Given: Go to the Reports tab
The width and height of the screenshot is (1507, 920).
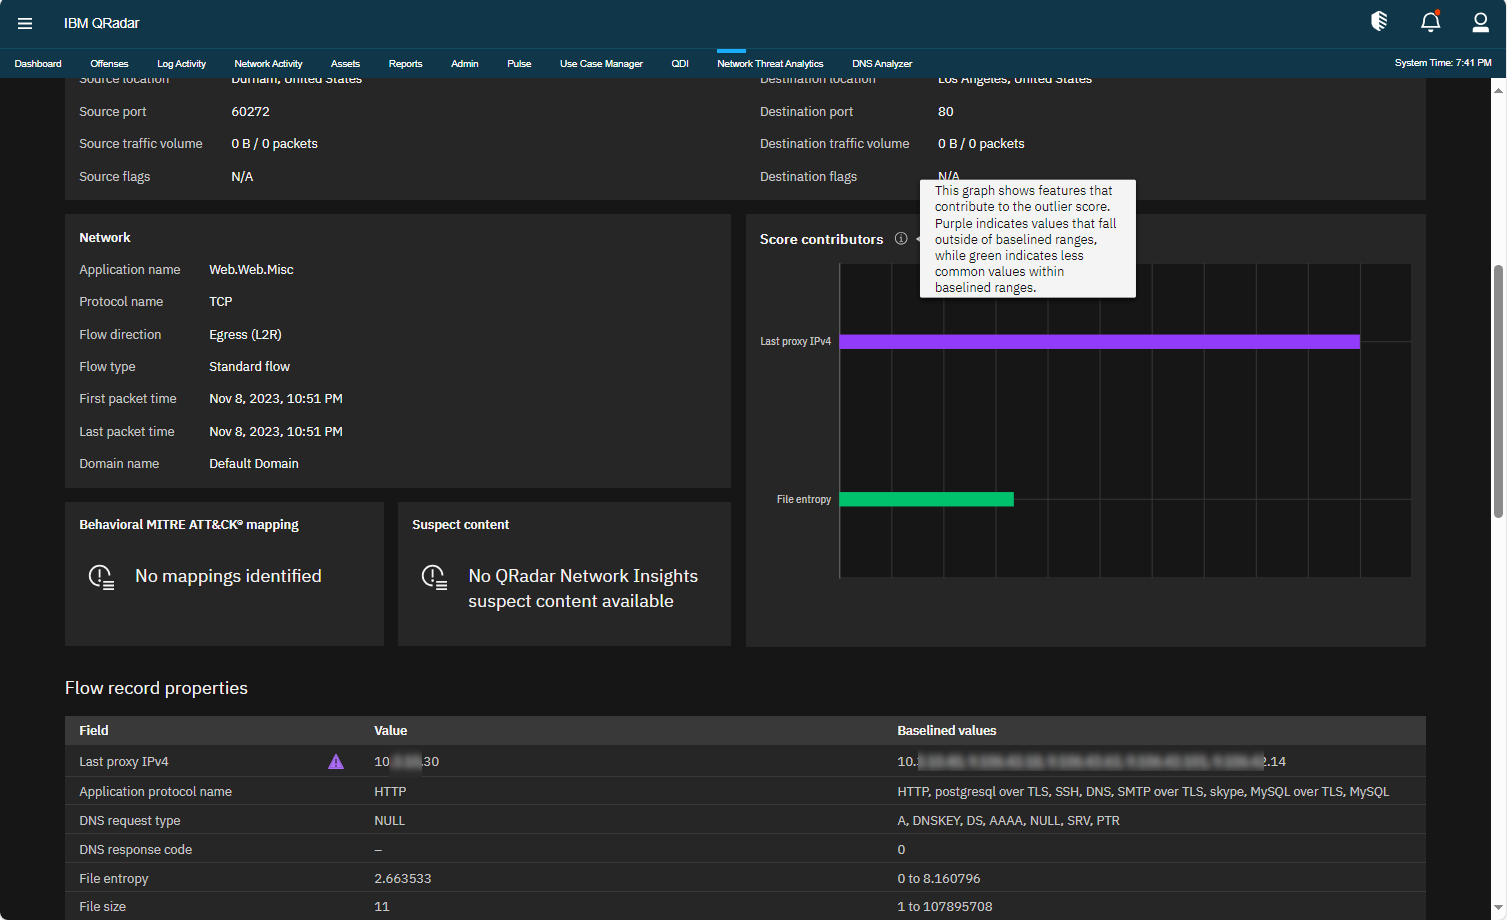Looking at the screenshot, I should (x=405, y=63).
